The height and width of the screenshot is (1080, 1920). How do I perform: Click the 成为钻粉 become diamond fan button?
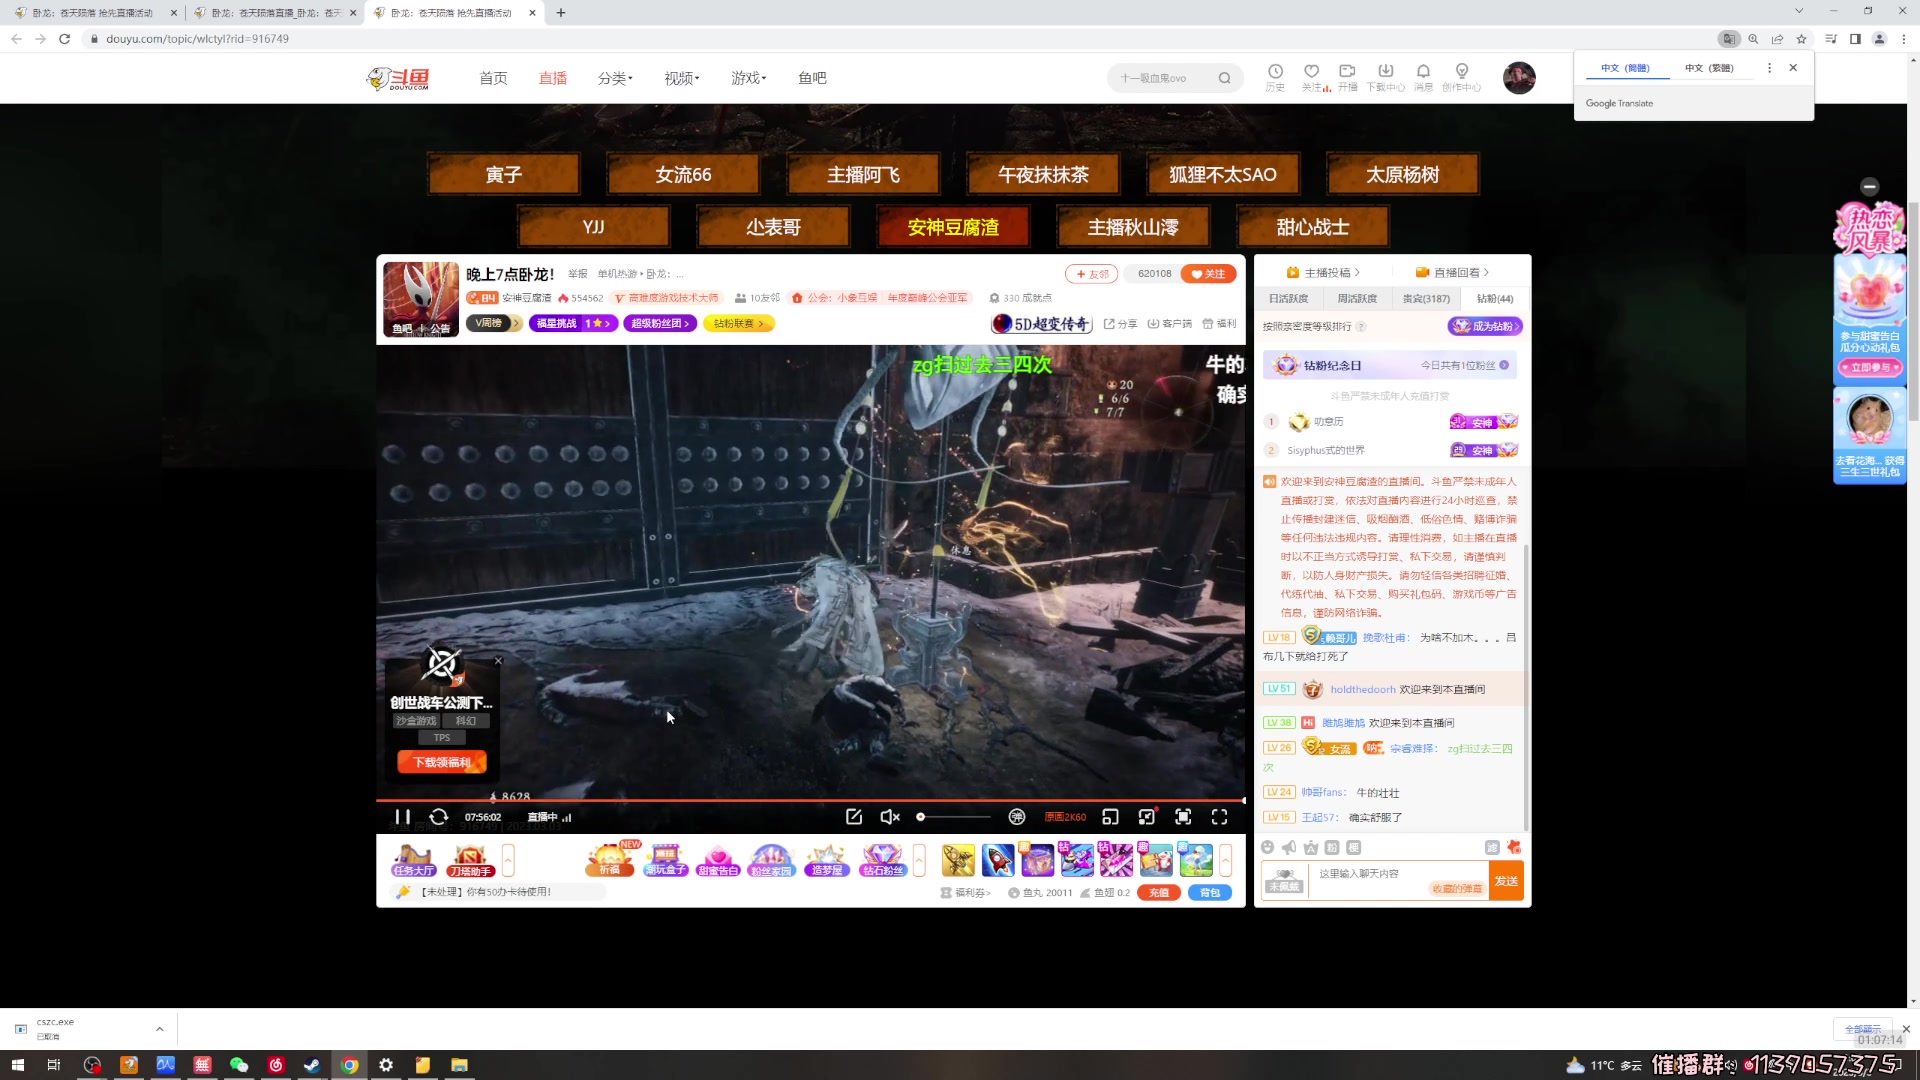(1485, 326)
